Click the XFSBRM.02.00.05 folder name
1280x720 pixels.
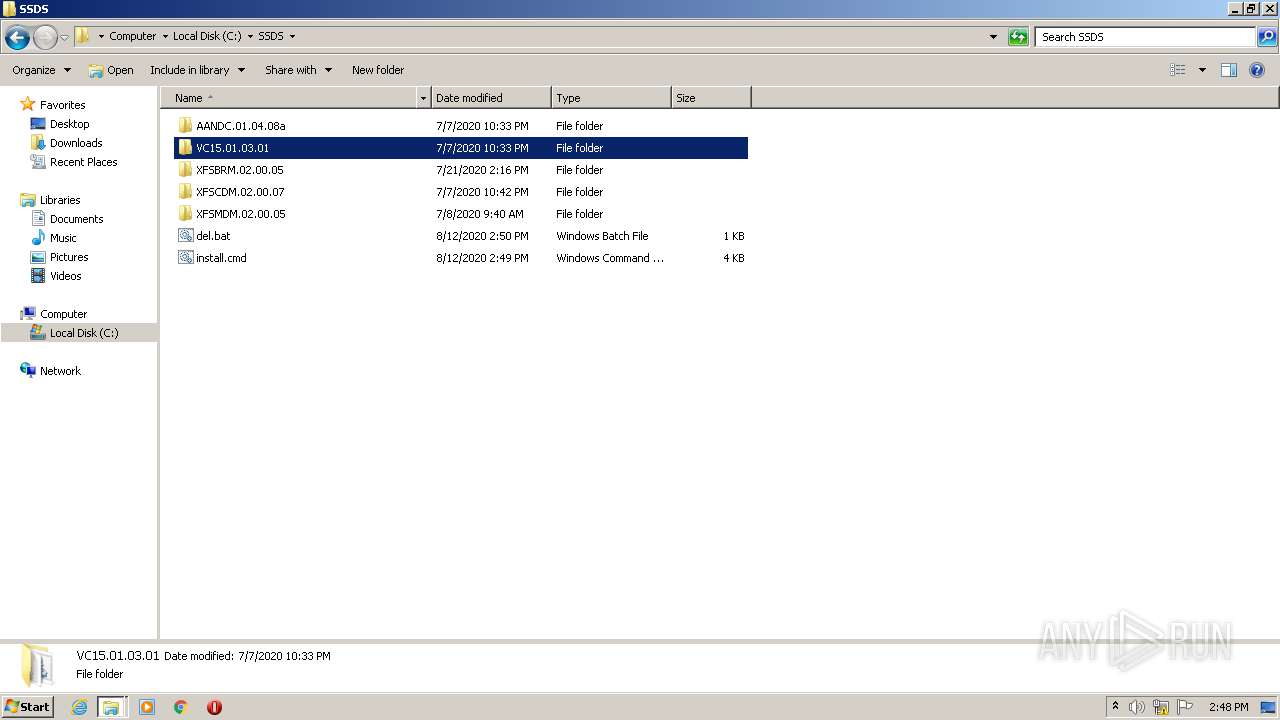click(240, 170)
